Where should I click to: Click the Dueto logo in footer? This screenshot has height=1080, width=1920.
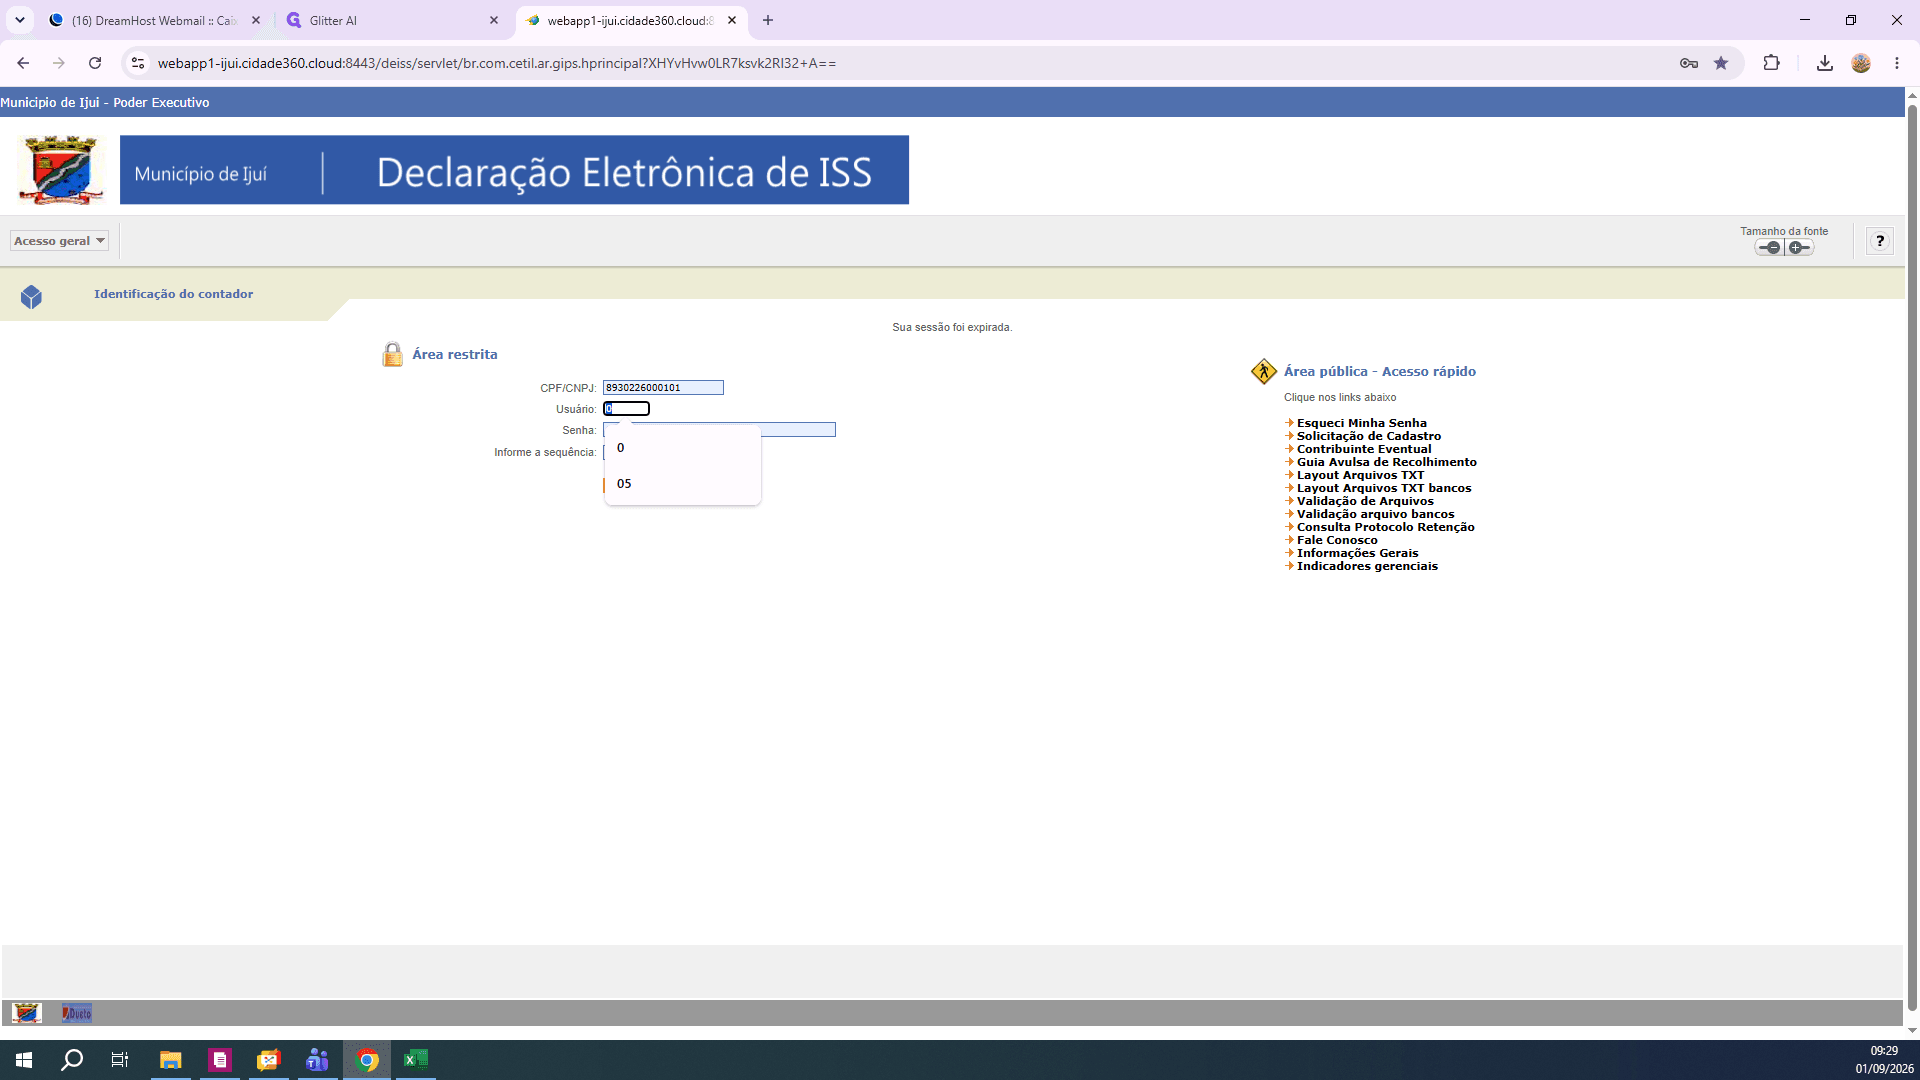[77, 1013]
